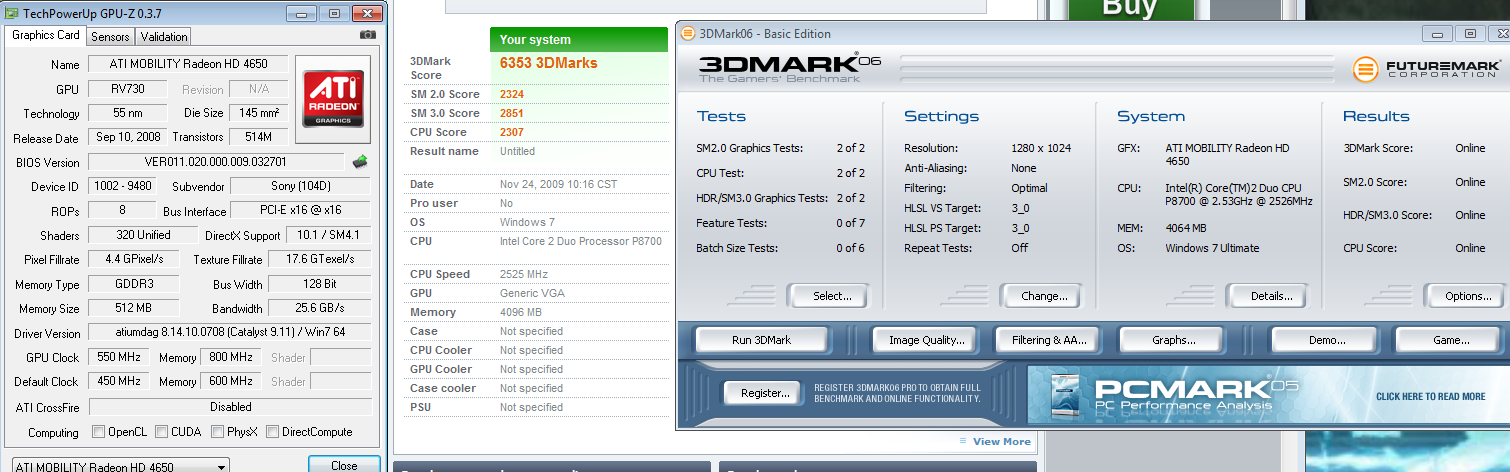This screenshot has height=472, width=1510.
Task: Click the Buy button on the webpage
Action: coord(1129,10)
